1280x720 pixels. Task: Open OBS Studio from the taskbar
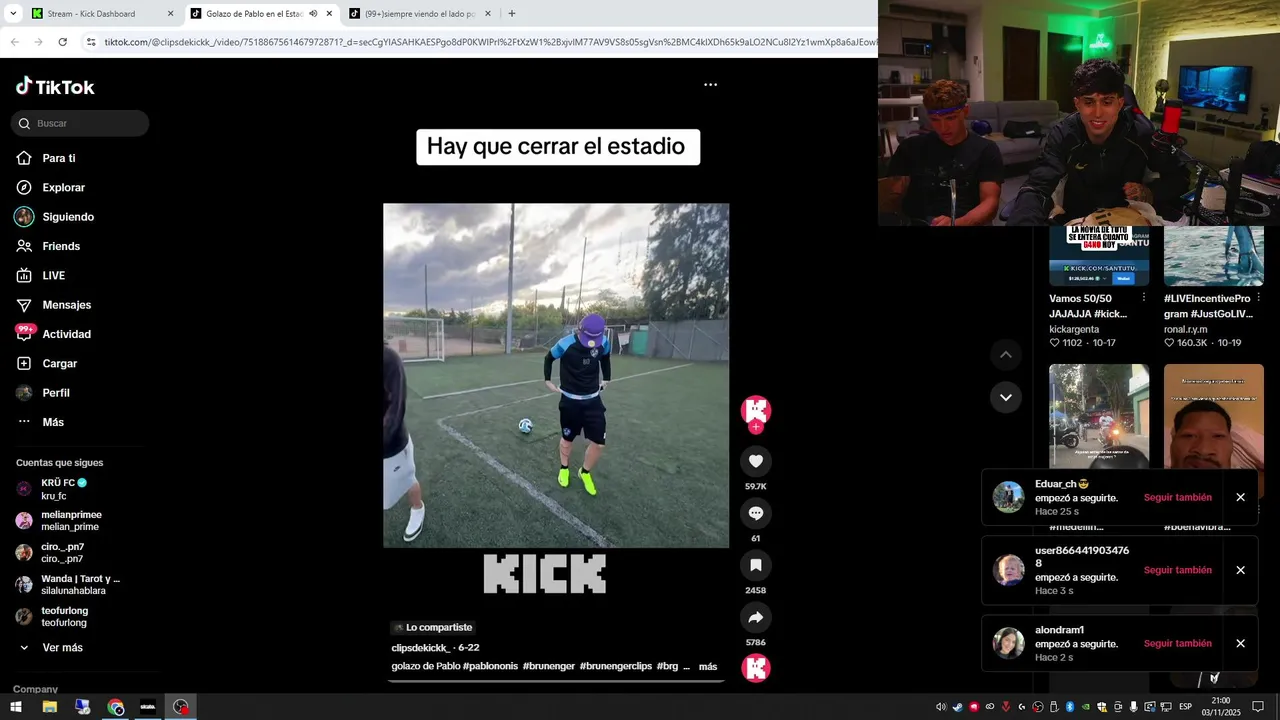coord(180,707)
